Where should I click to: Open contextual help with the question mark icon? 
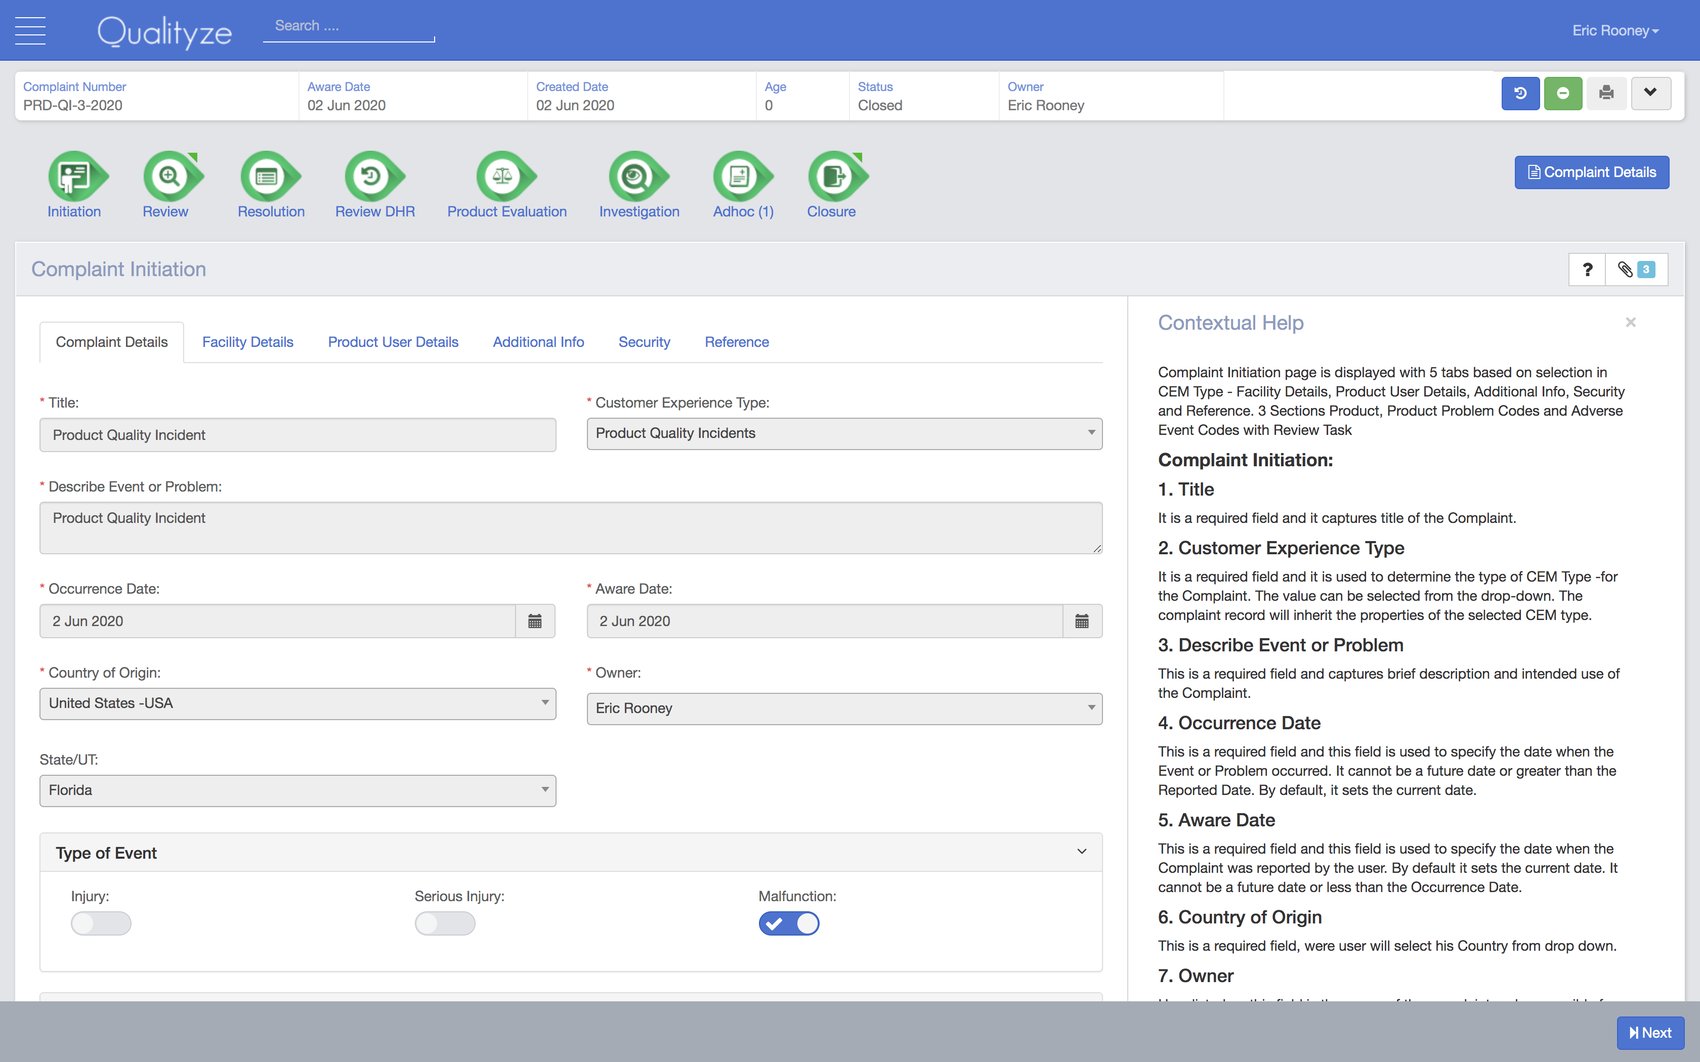[1587, 269]
